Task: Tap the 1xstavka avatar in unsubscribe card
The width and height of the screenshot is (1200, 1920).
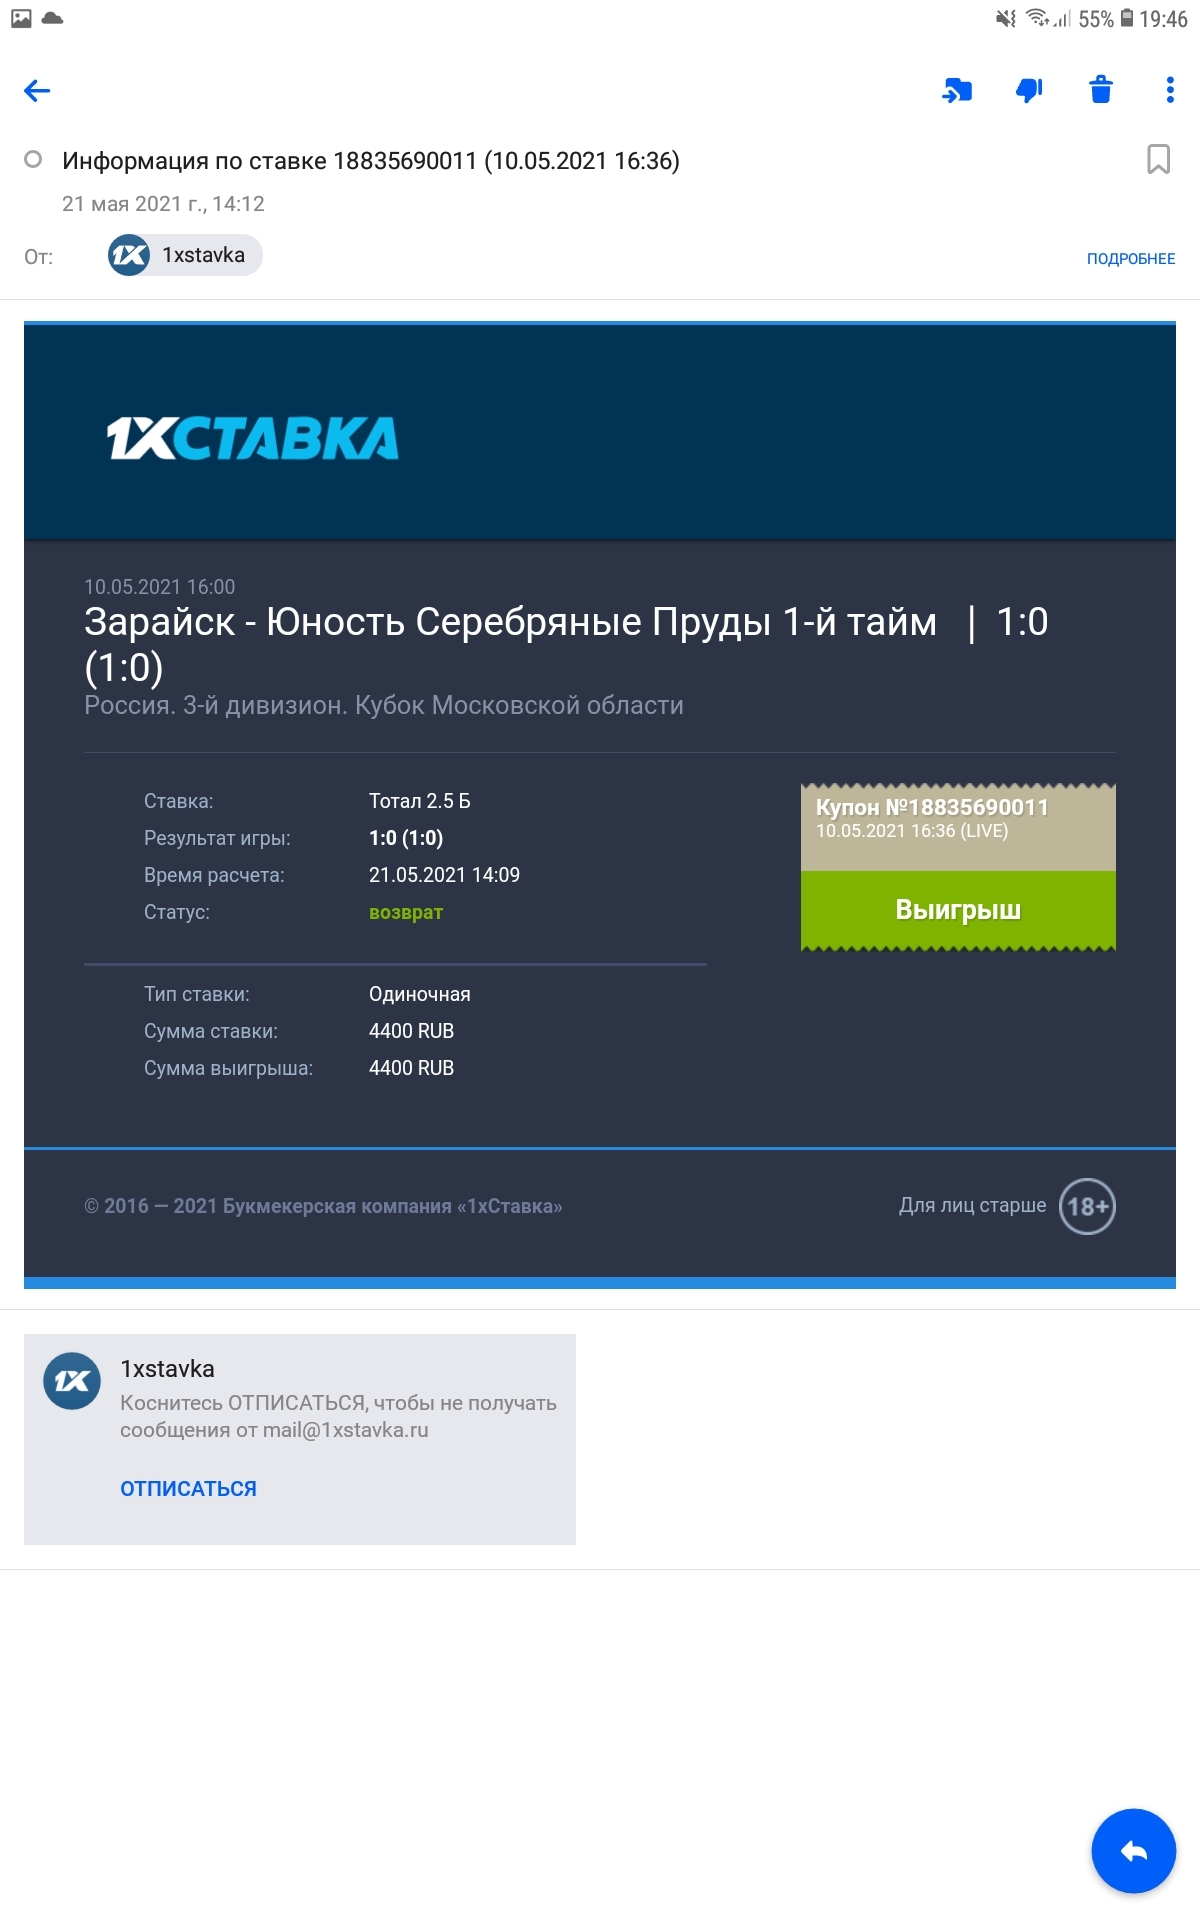Action: pos(72,1382)
